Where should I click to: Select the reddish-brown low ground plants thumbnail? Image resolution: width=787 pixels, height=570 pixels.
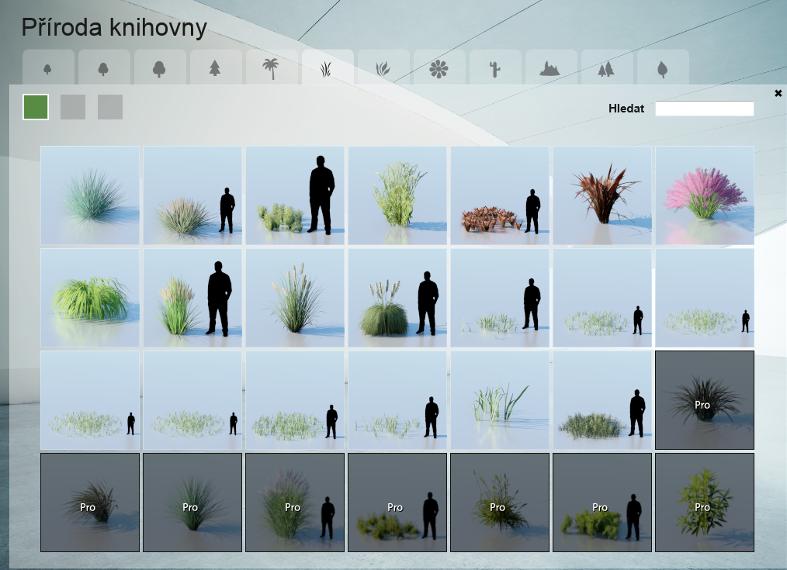[499, 195]
